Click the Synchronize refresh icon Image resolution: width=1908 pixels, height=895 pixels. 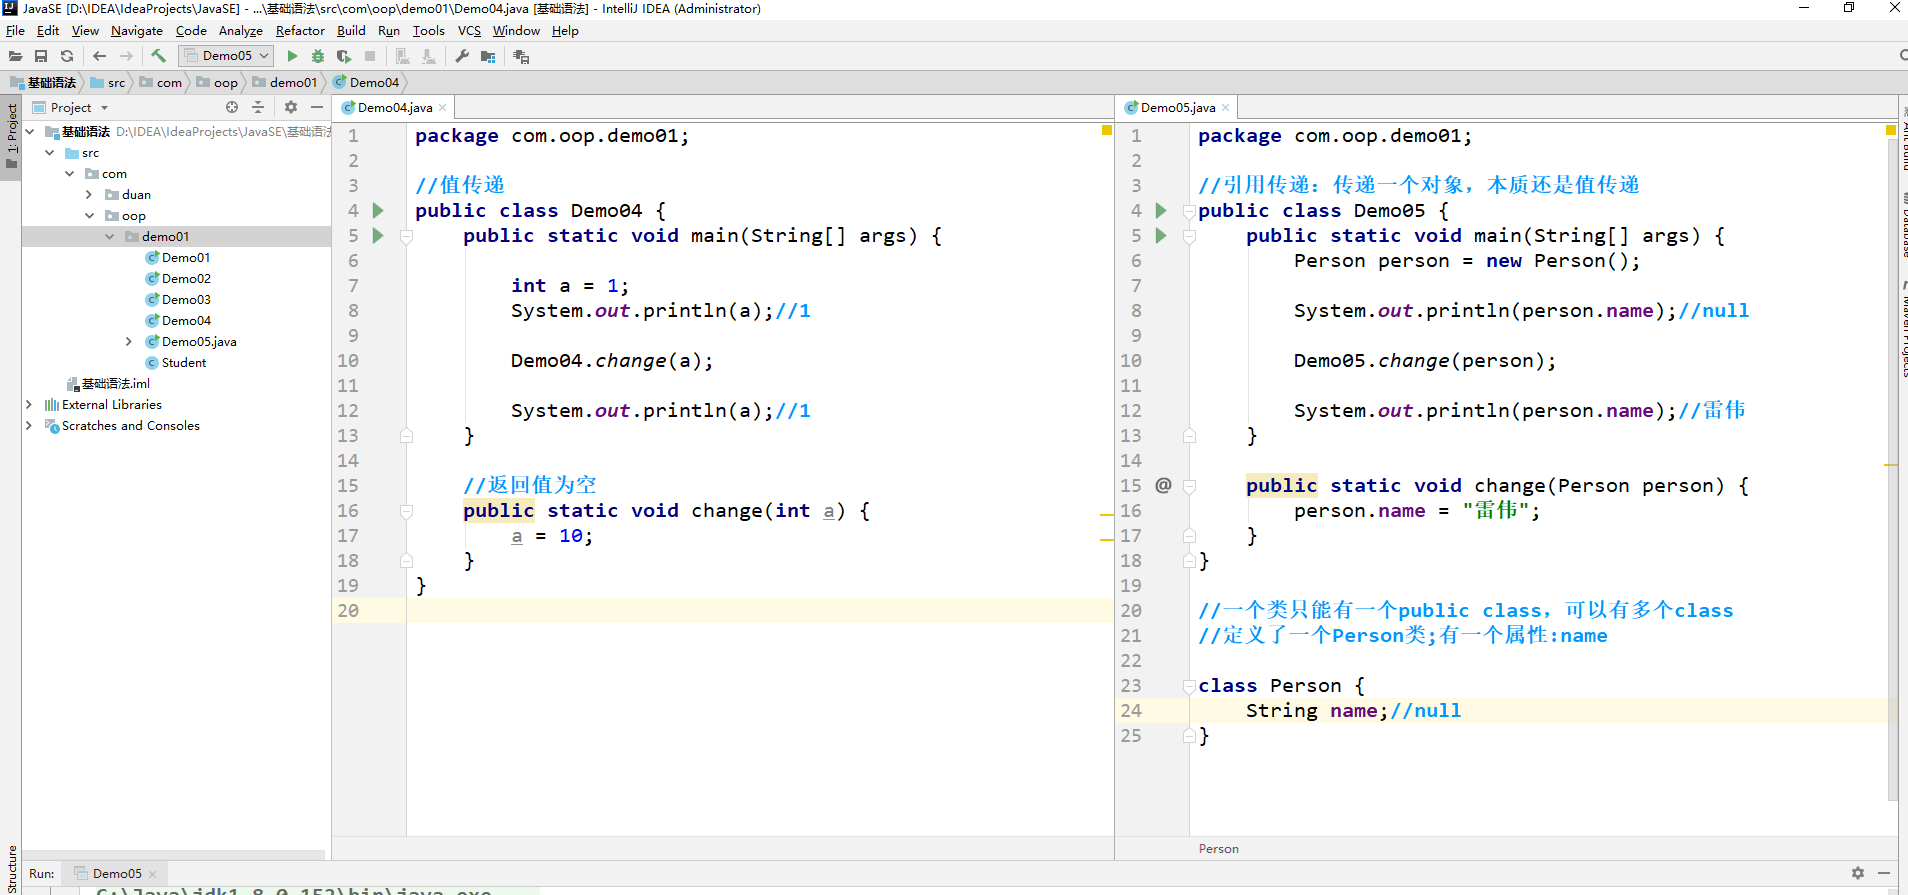[67, 56]
